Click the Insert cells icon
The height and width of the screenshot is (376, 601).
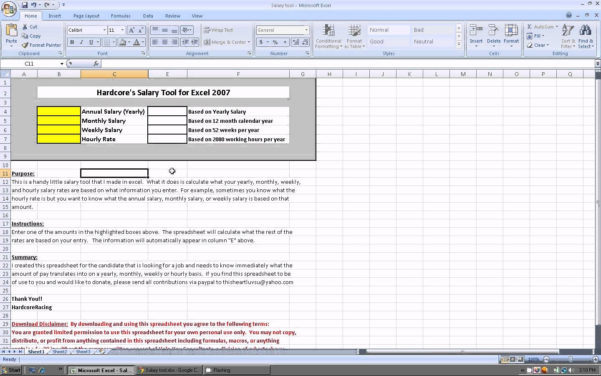point(476,30)
